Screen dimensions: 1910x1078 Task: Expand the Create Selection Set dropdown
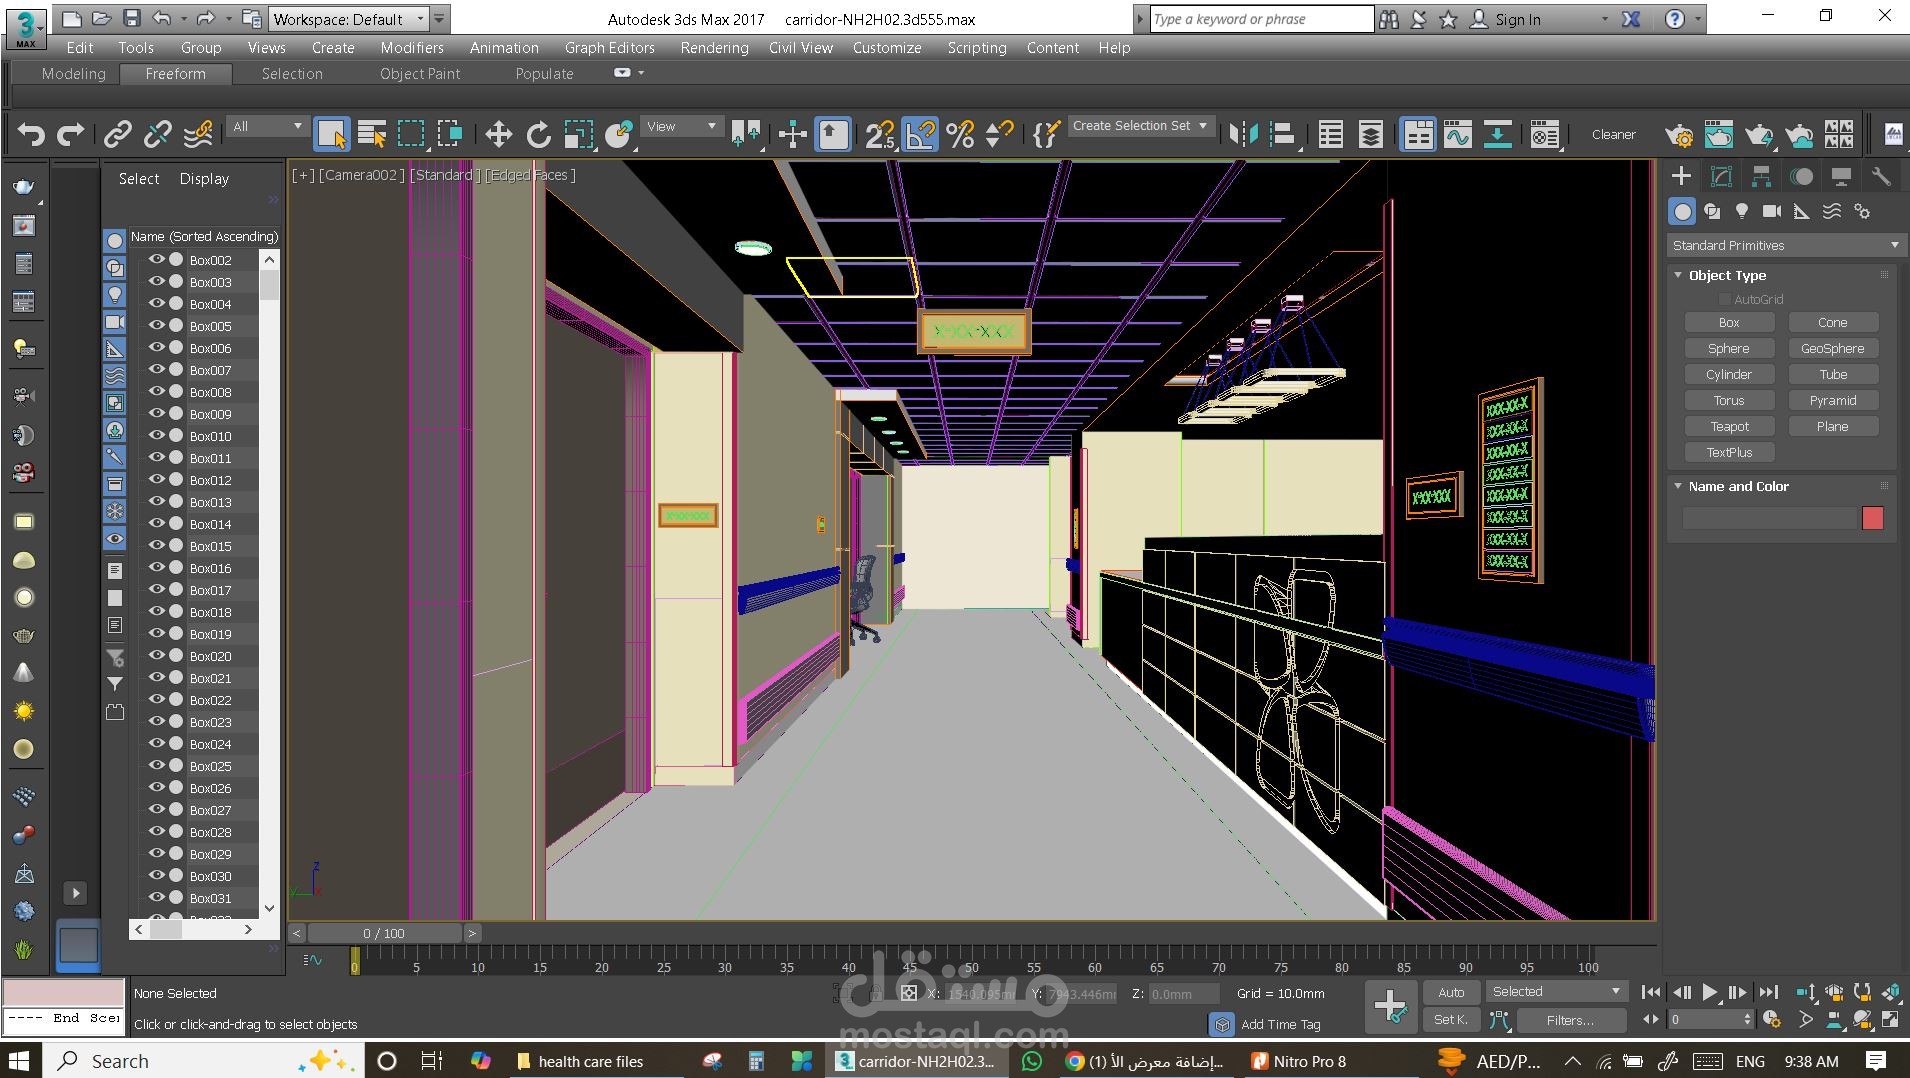tap(1140, 126)
